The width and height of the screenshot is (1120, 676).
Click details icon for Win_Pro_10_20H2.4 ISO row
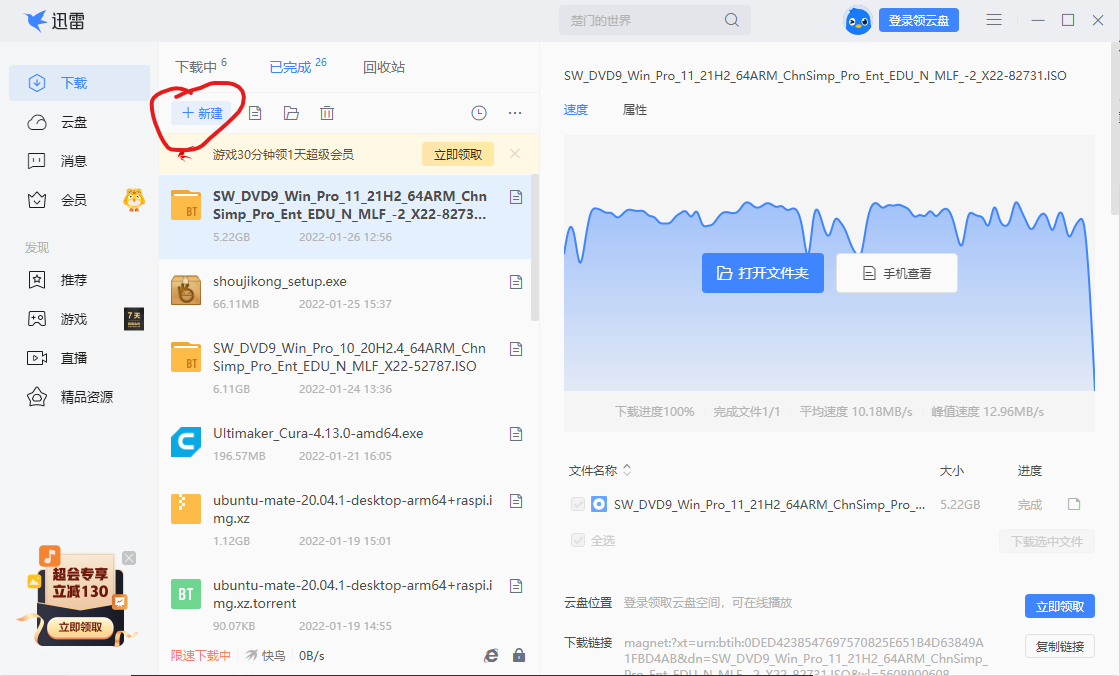516,349
